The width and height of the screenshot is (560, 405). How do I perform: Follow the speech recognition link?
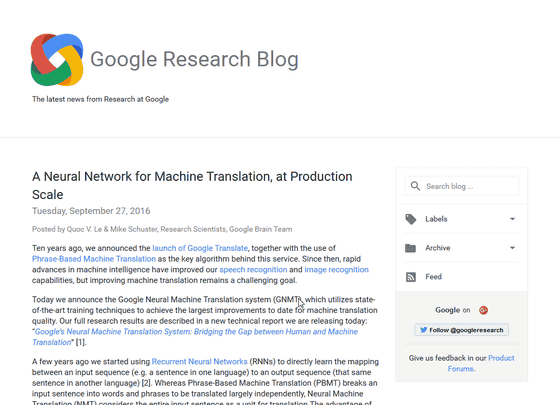(253, 270)
